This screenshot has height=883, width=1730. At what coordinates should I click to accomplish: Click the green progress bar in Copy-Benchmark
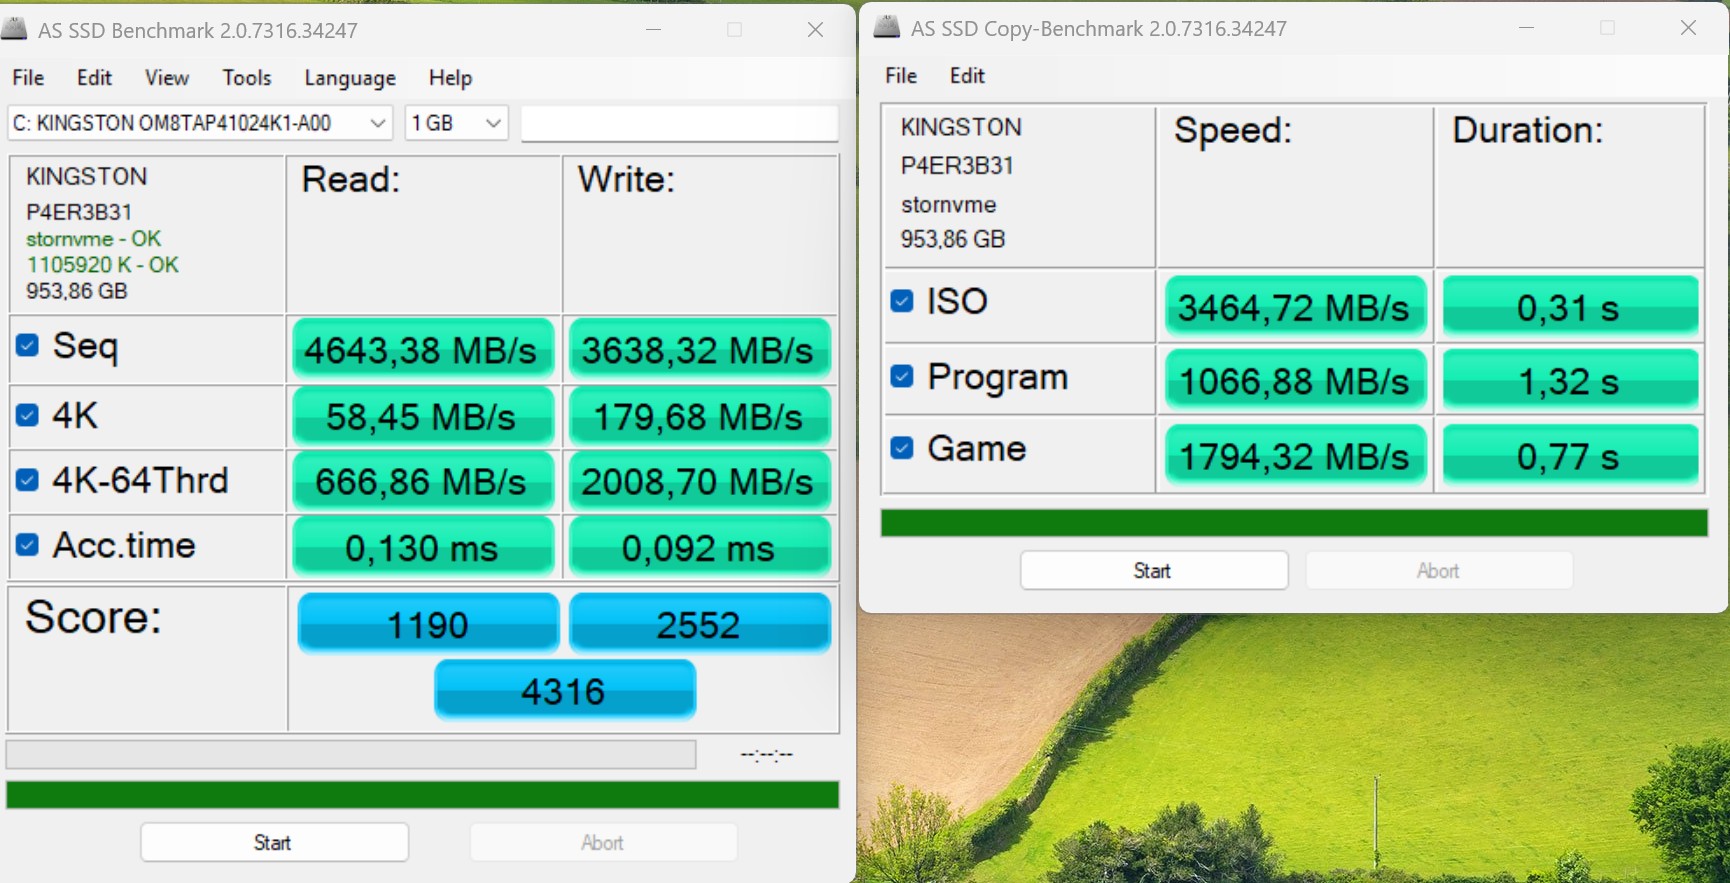(x=1293, y=523)
